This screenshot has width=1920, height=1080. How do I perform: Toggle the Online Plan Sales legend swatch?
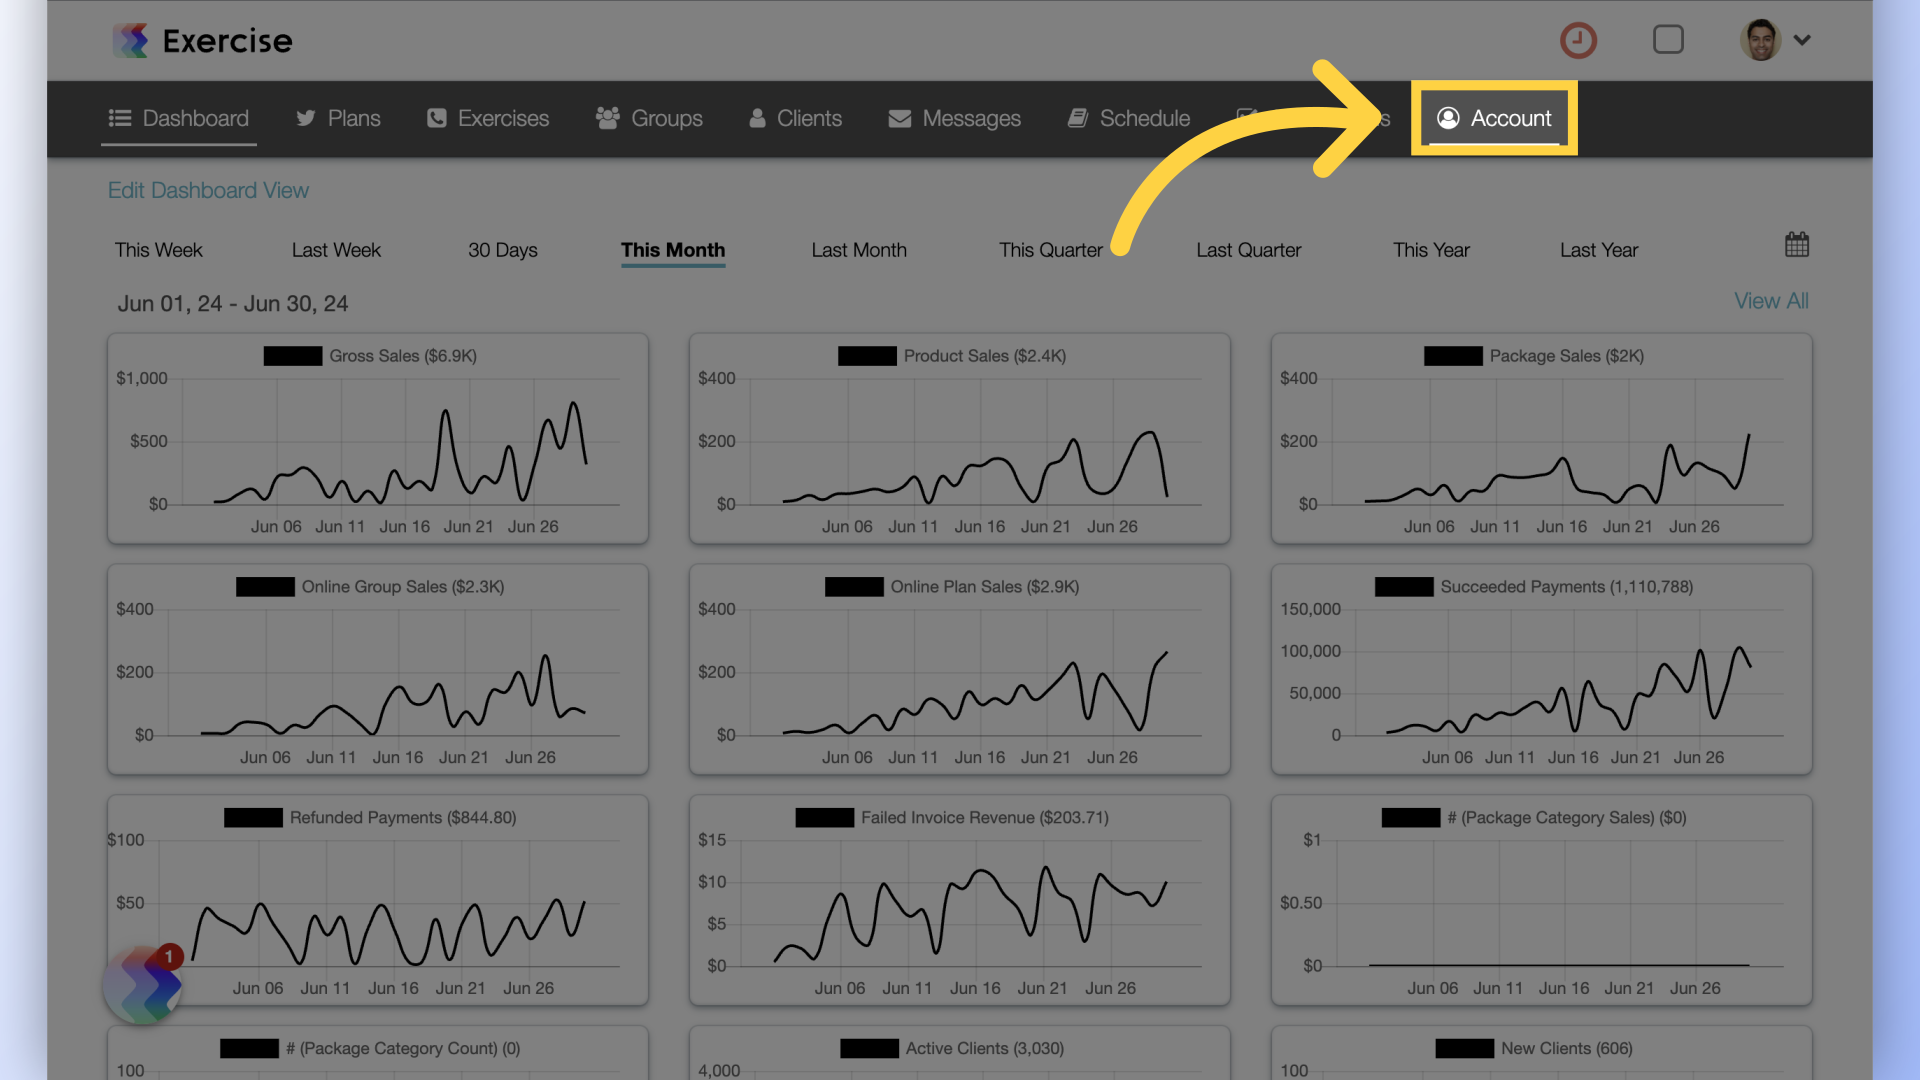pyautogui.click(x=854, y=587)
